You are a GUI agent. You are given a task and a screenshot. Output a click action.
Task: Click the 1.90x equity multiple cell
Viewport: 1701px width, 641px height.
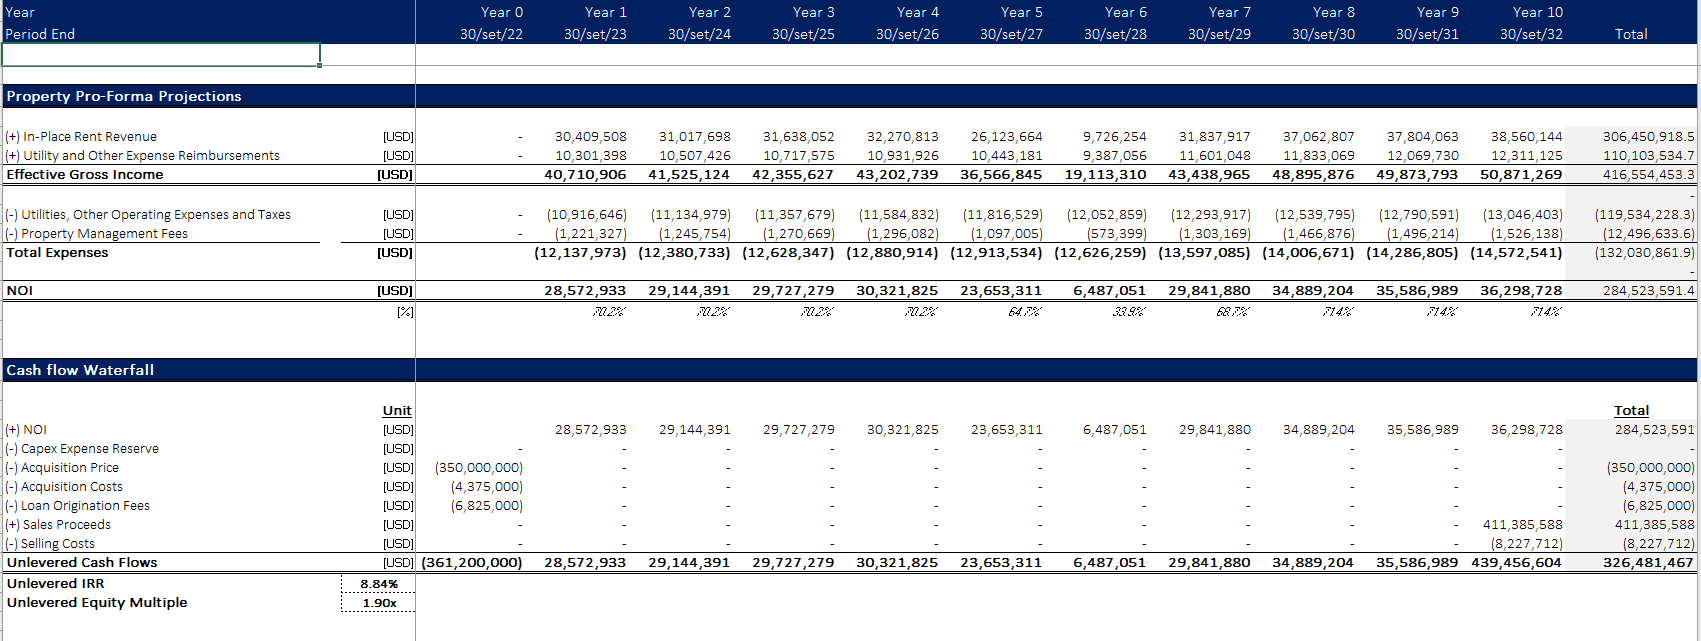click(379, 603)
